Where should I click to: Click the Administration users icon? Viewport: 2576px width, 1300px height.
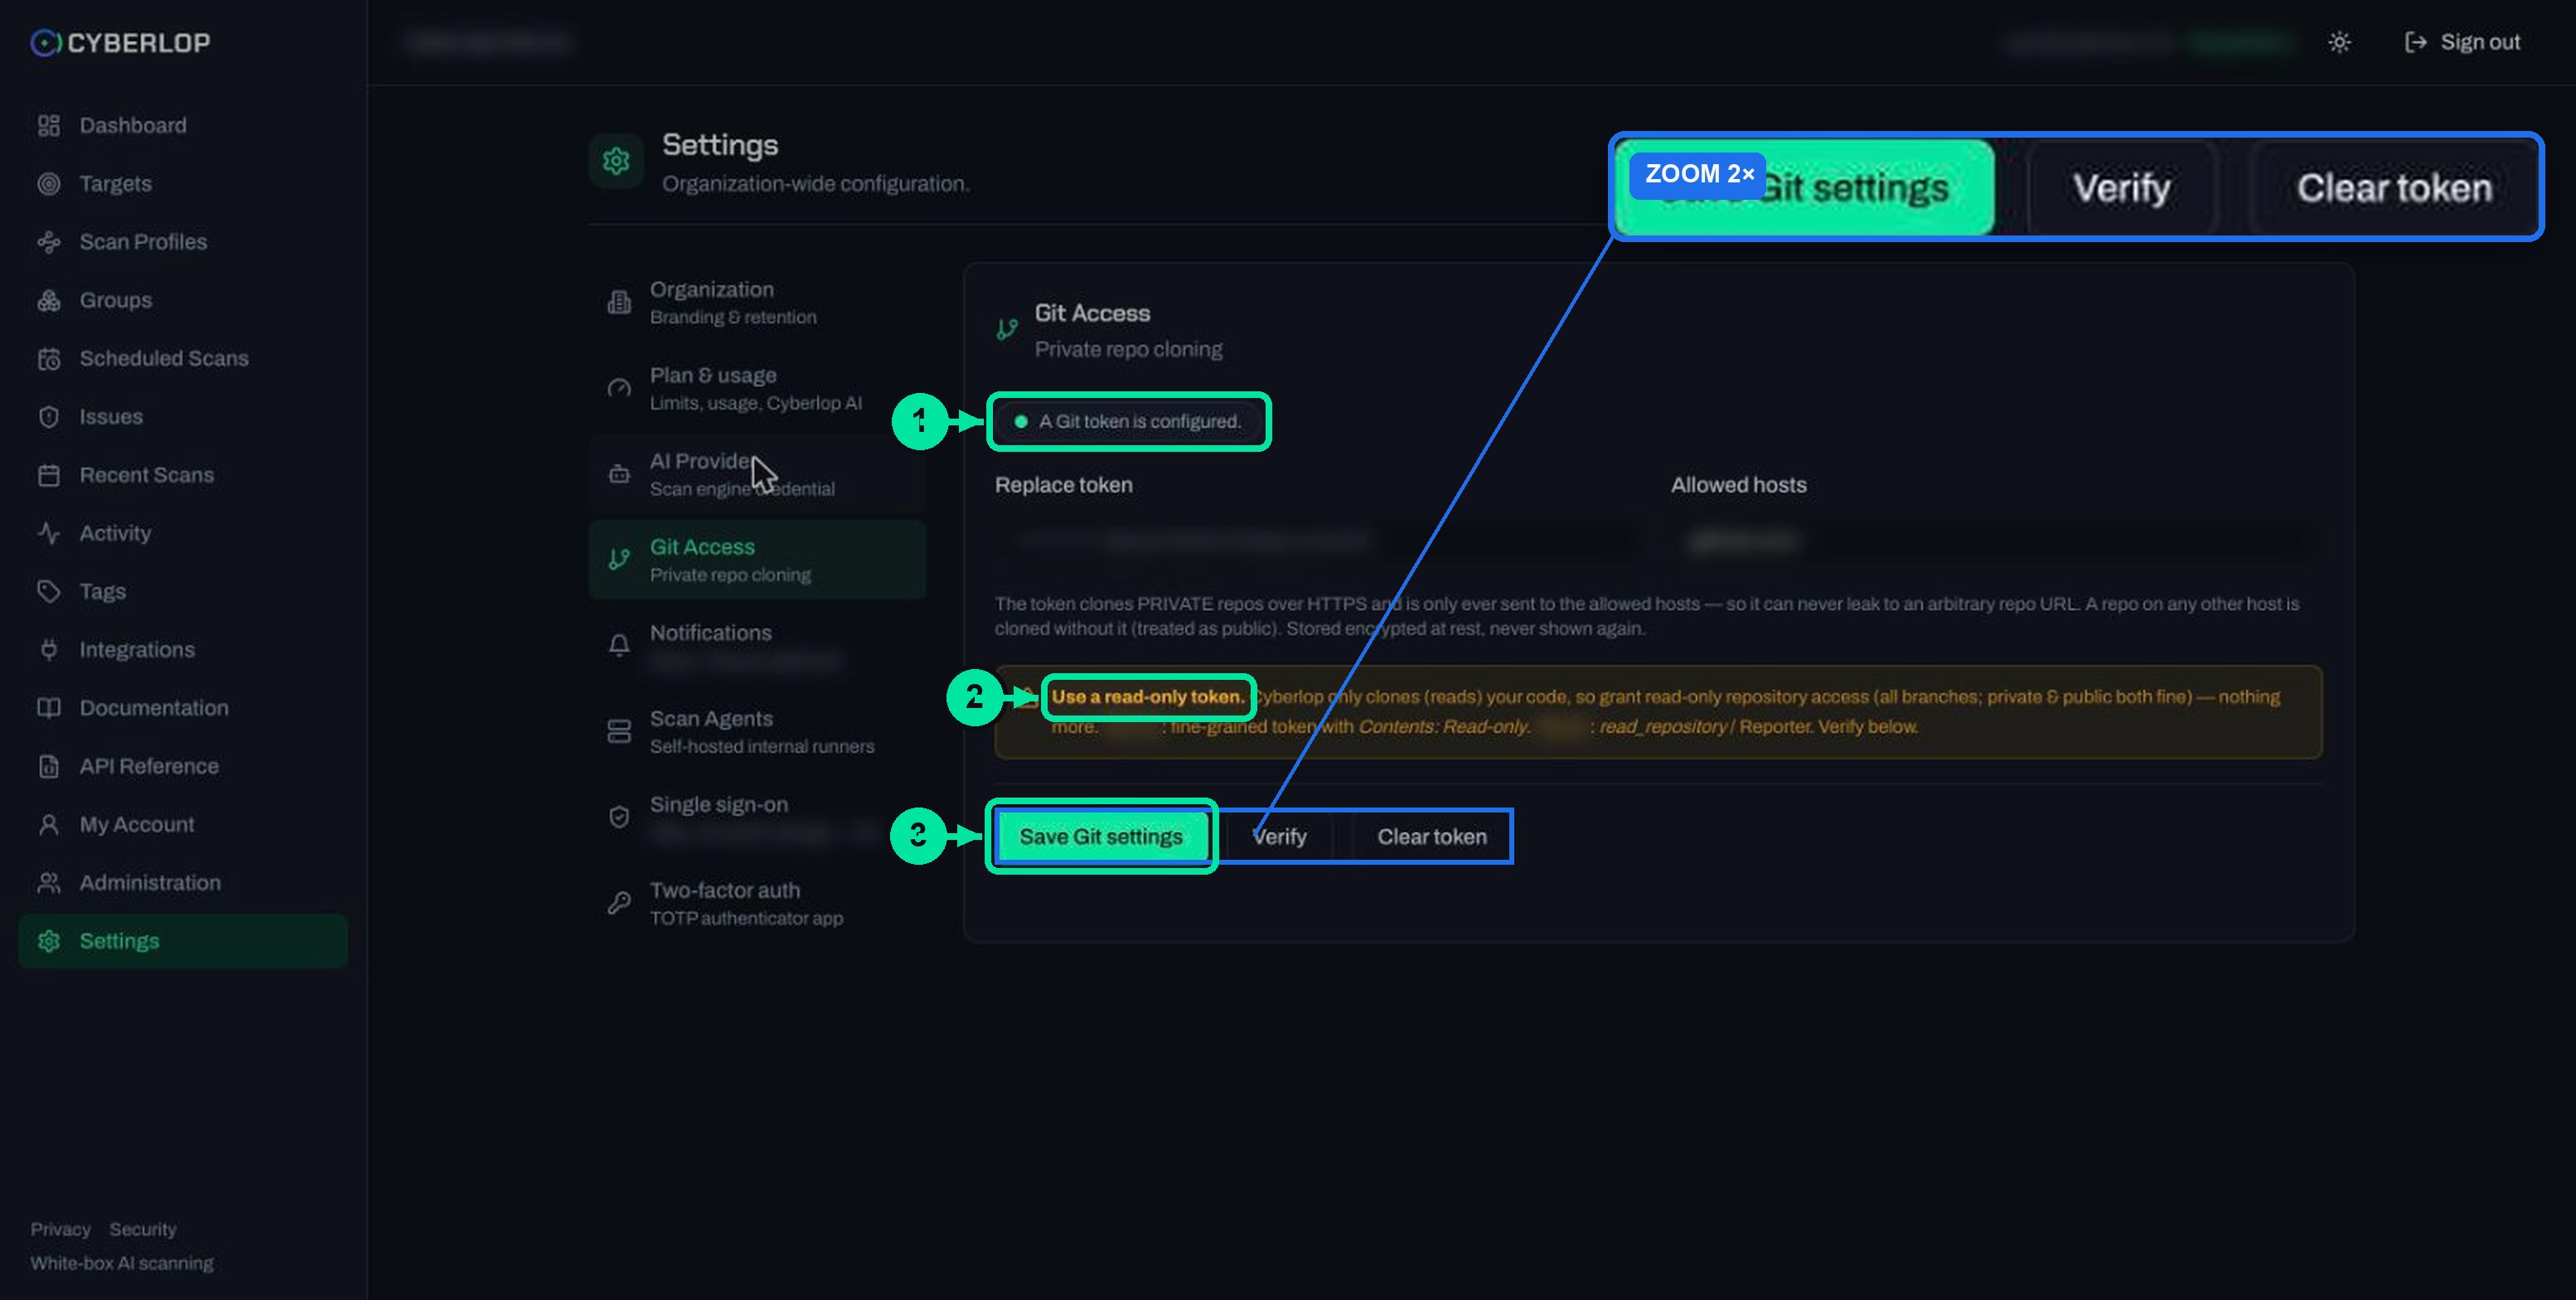point(48,883)
